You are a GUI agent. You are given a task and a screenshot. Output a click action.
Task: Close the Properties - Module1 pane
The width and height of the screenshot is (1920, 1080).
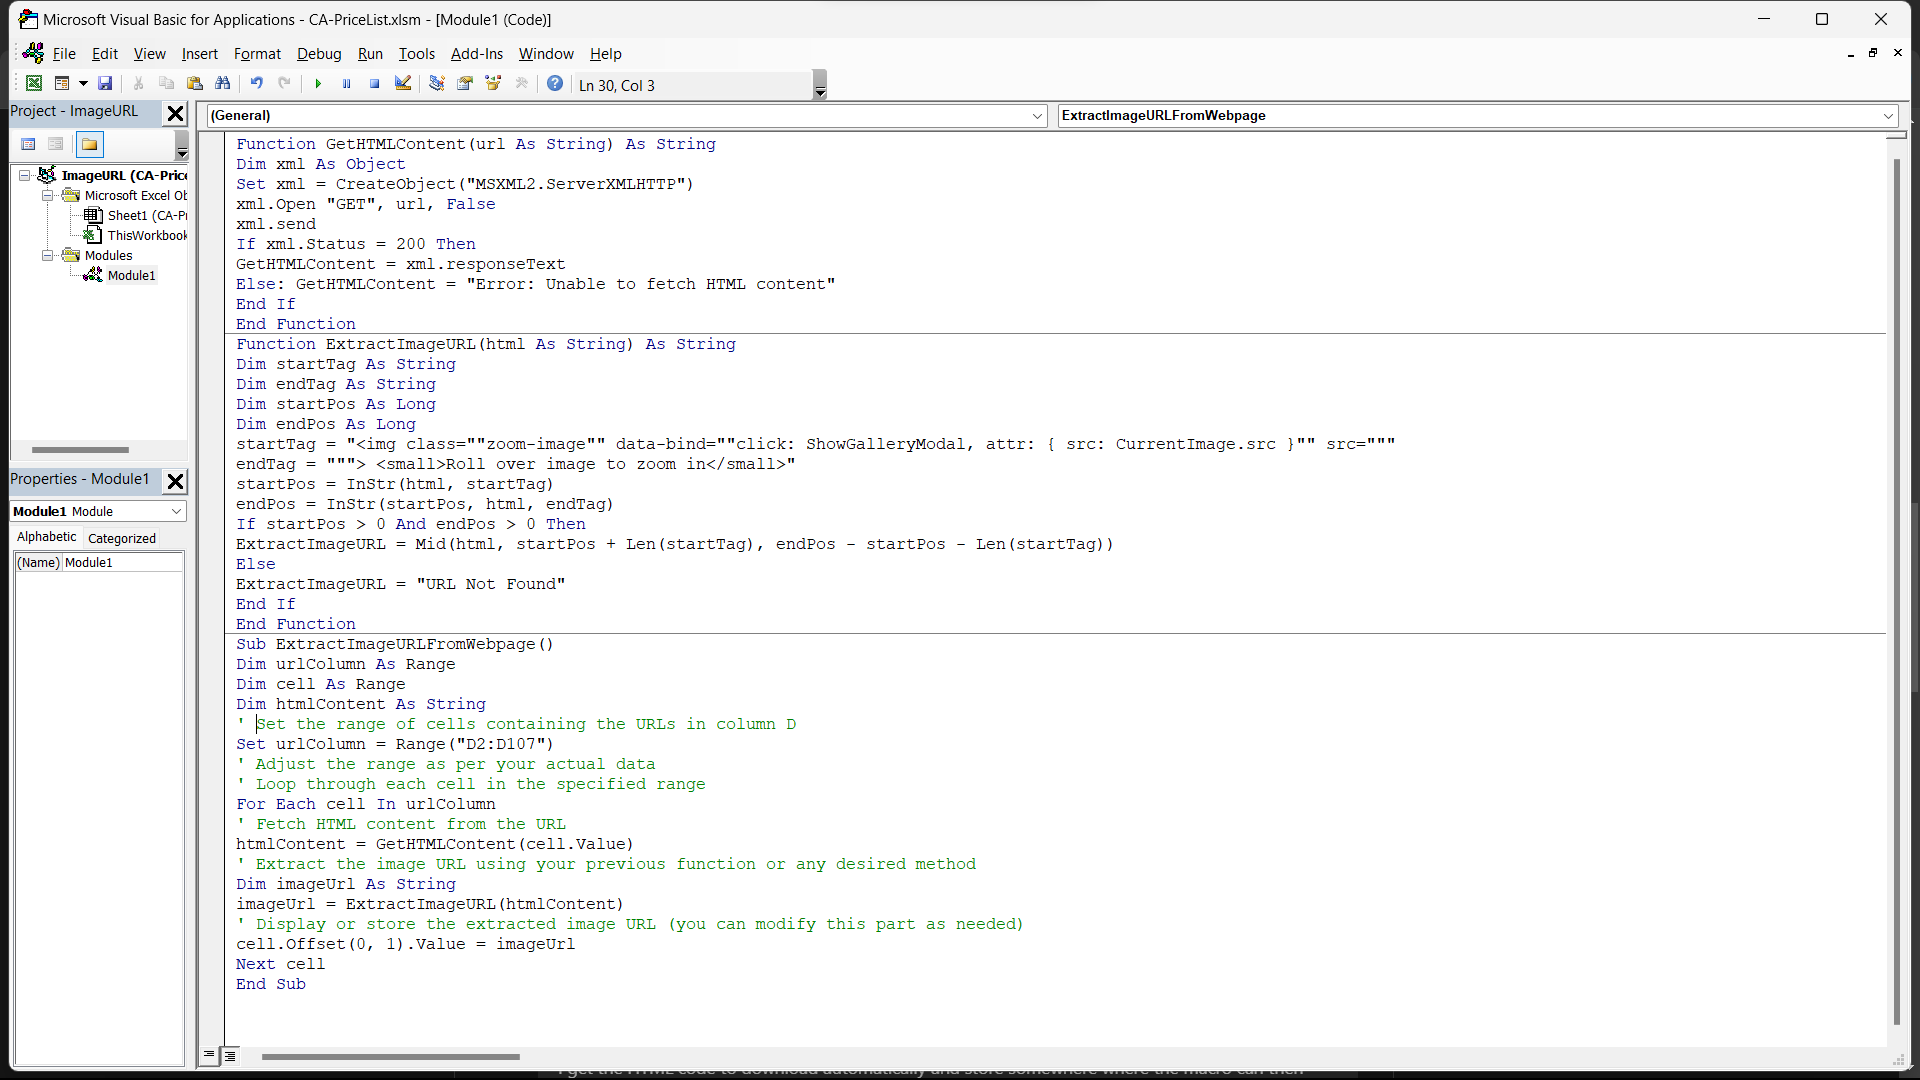[x=175, y=481]
